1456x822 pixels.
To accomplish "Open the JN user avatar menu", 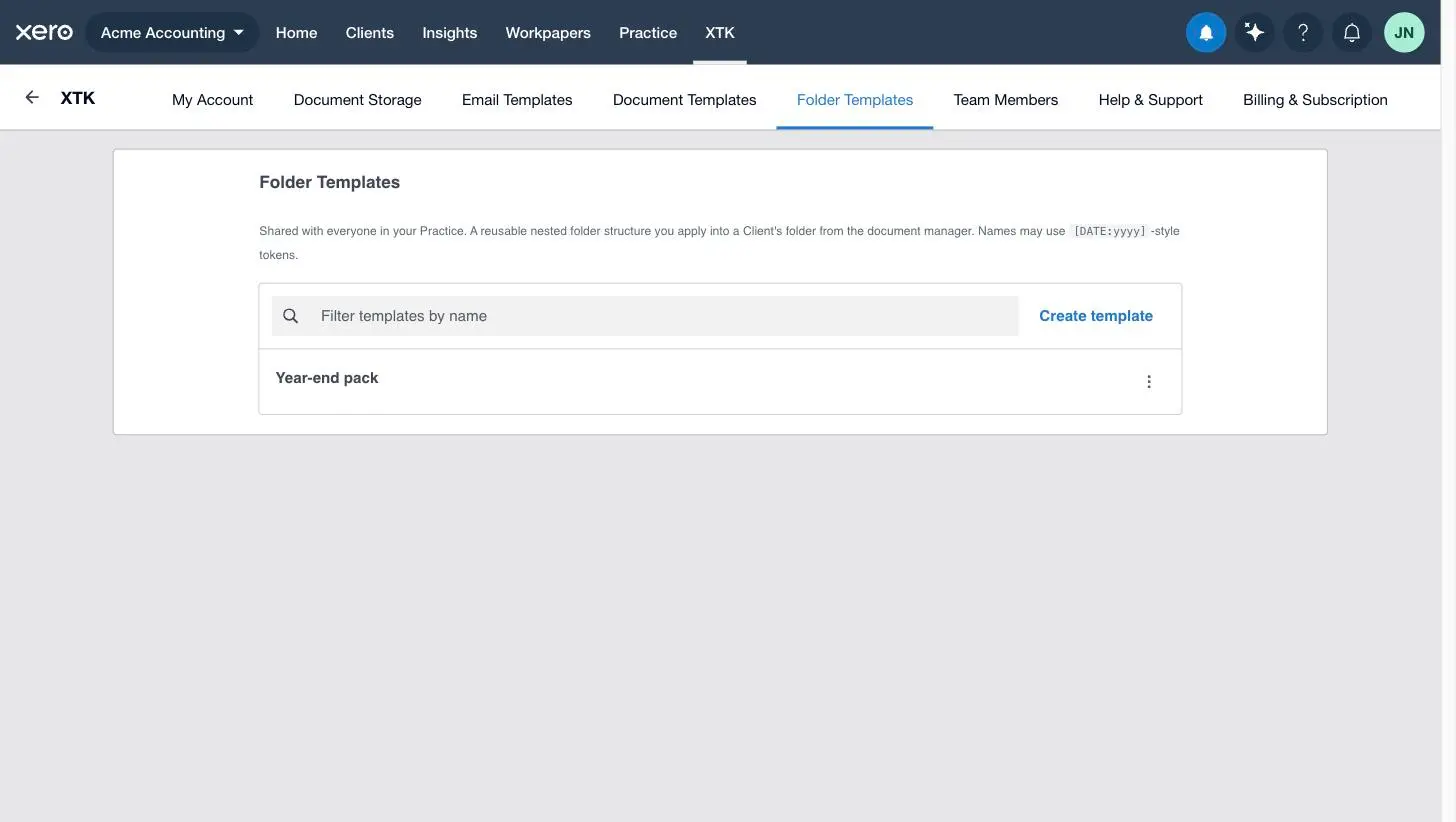I will [1404, 33].
